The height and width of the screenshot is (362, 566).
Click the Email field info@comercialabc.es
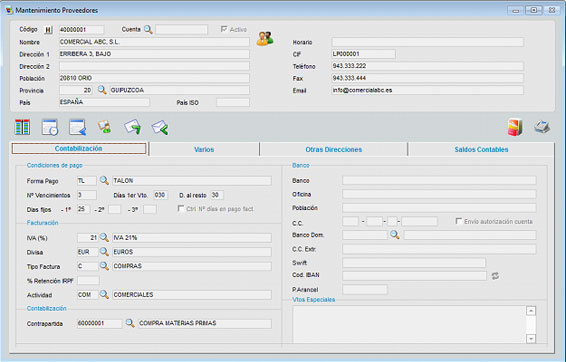pyautogui.click(x=427, y=90)
